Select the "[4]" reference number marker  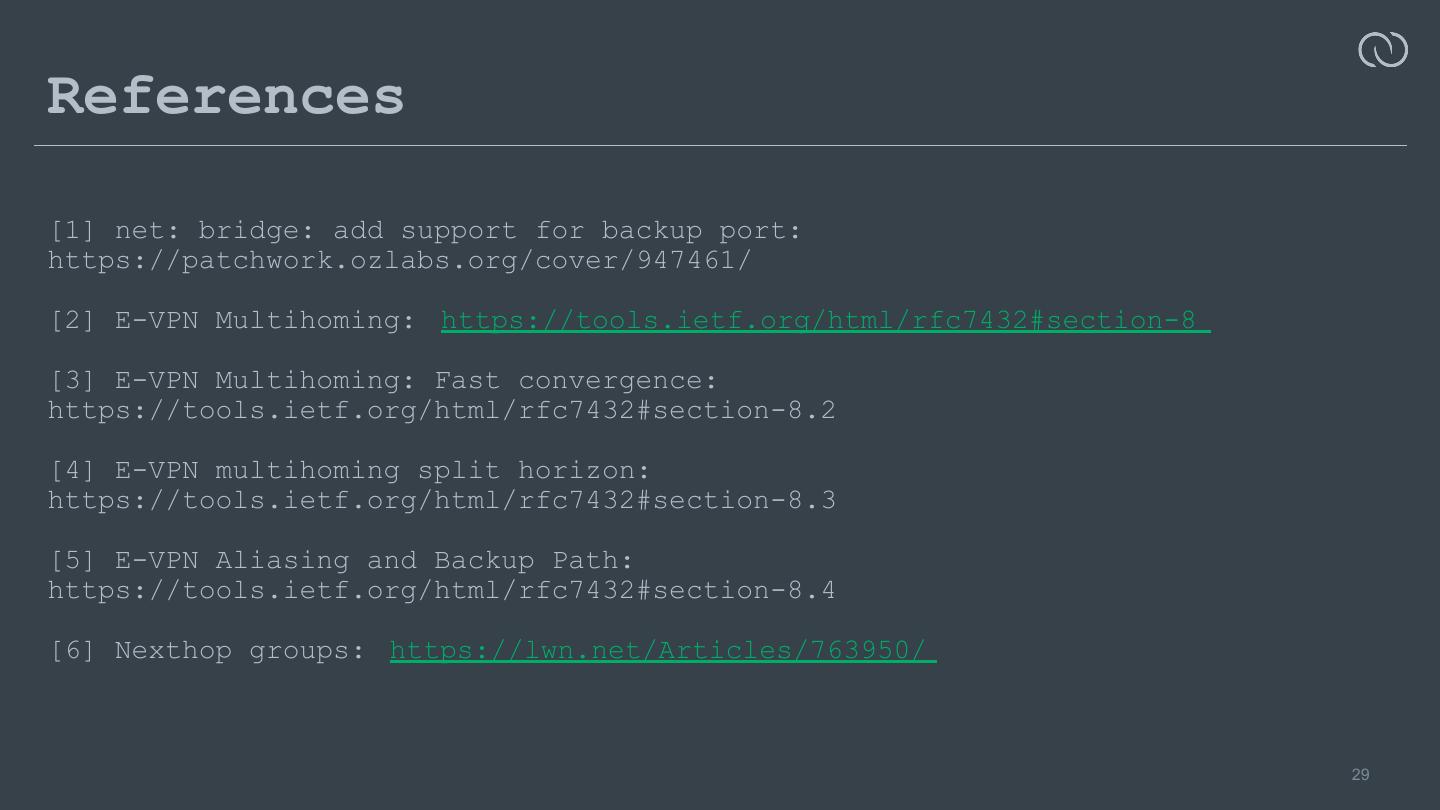click(72, 470)
